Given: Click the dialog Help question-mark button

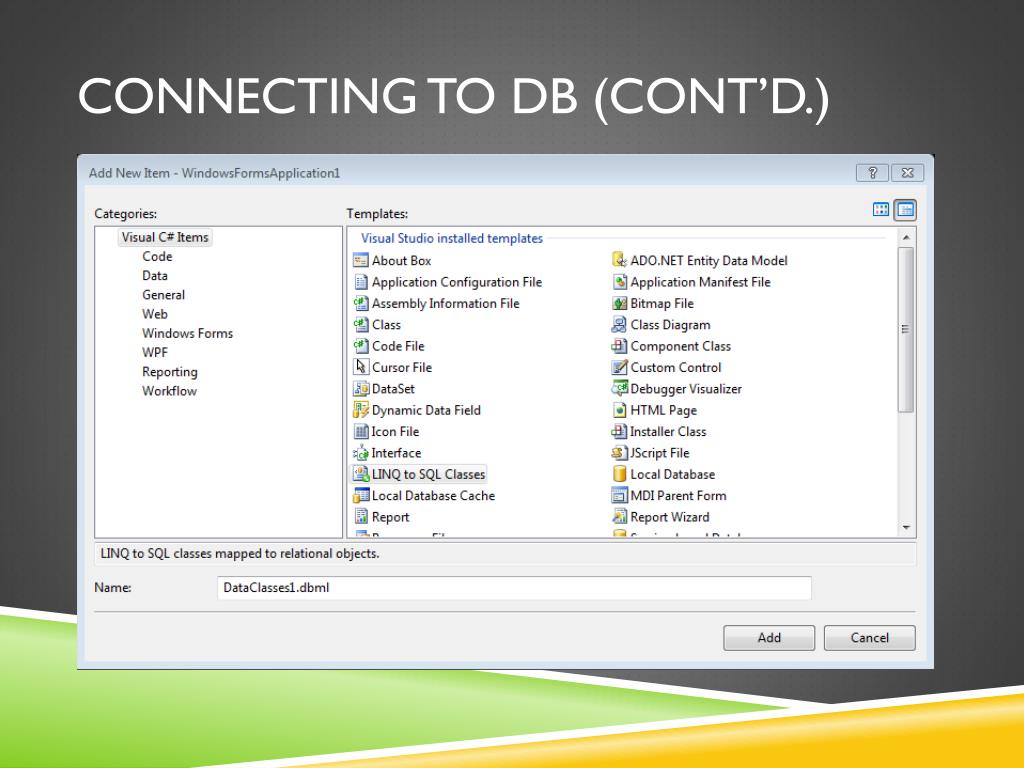Looking at the screenshot, I should click(x=872, y=173).
